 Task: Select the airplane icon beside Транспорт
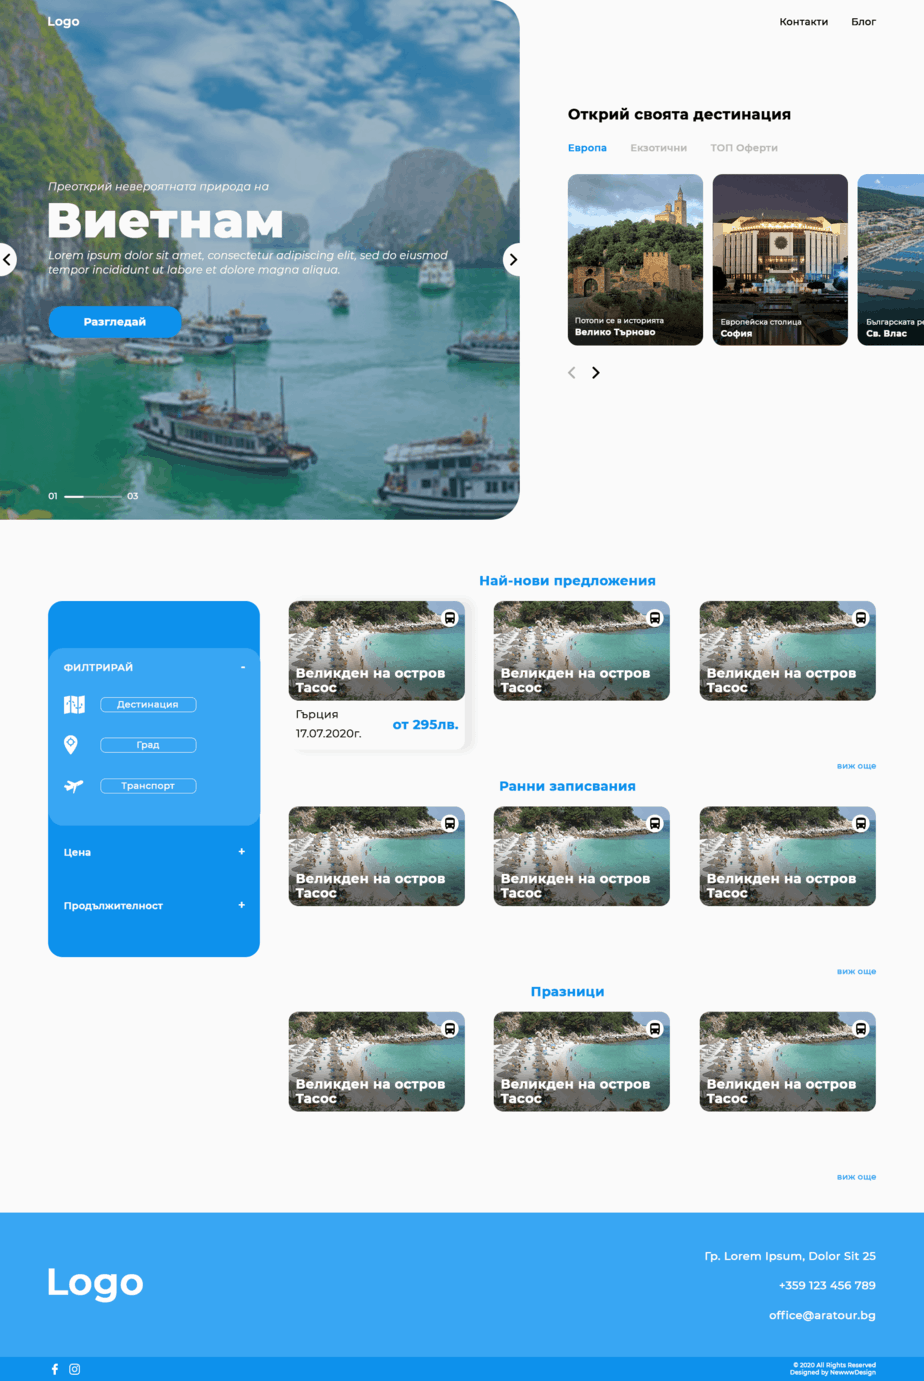72,786
